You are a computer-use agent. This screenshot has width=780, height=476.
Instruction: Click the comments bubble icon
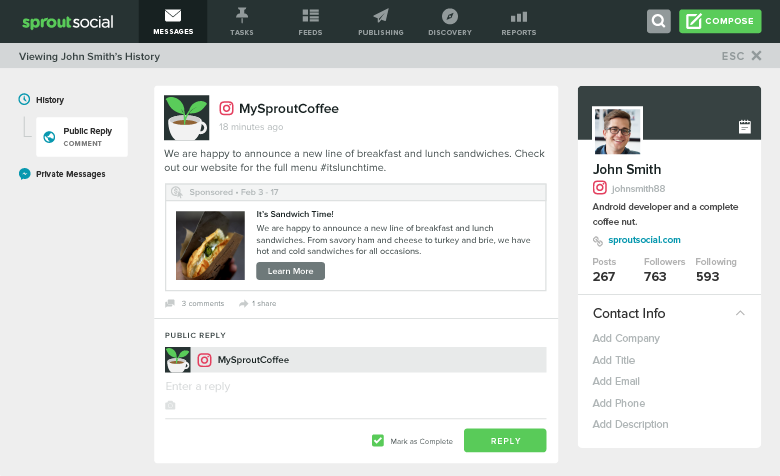170,303
